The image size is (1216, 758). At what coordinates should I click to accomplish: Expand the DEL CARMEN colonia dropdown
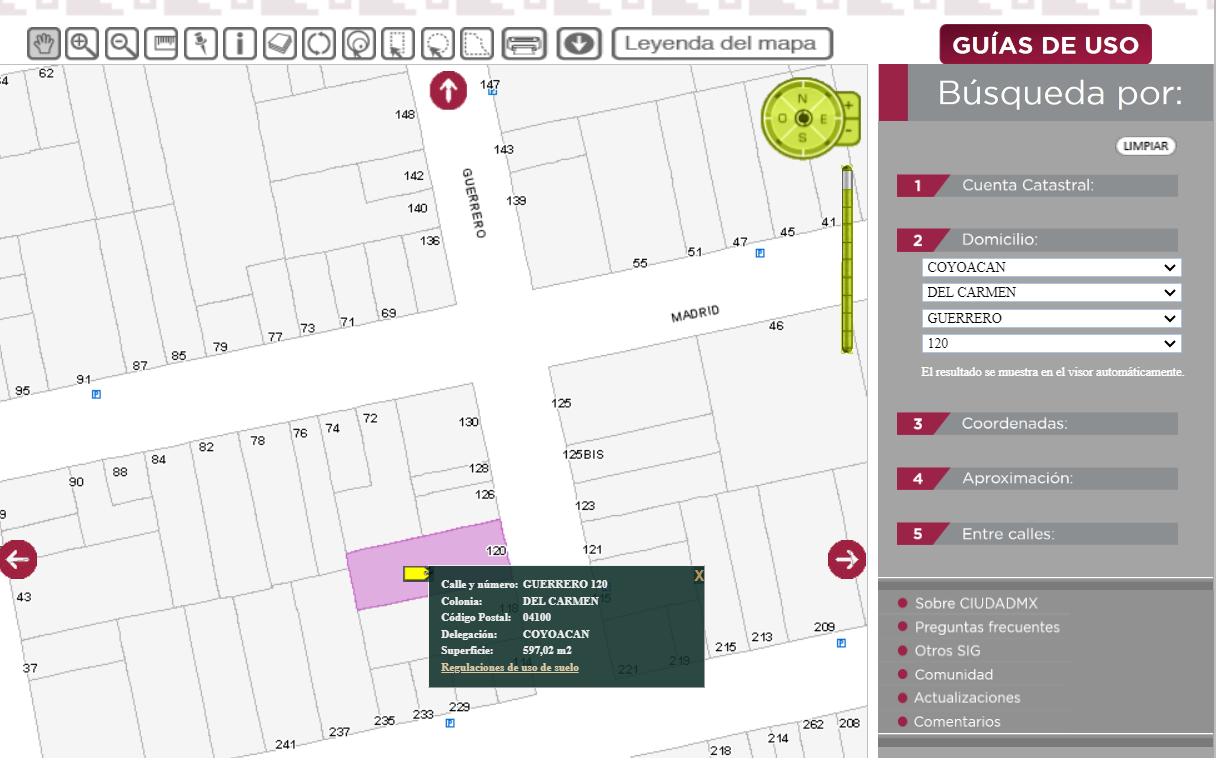coord(1051,293)
